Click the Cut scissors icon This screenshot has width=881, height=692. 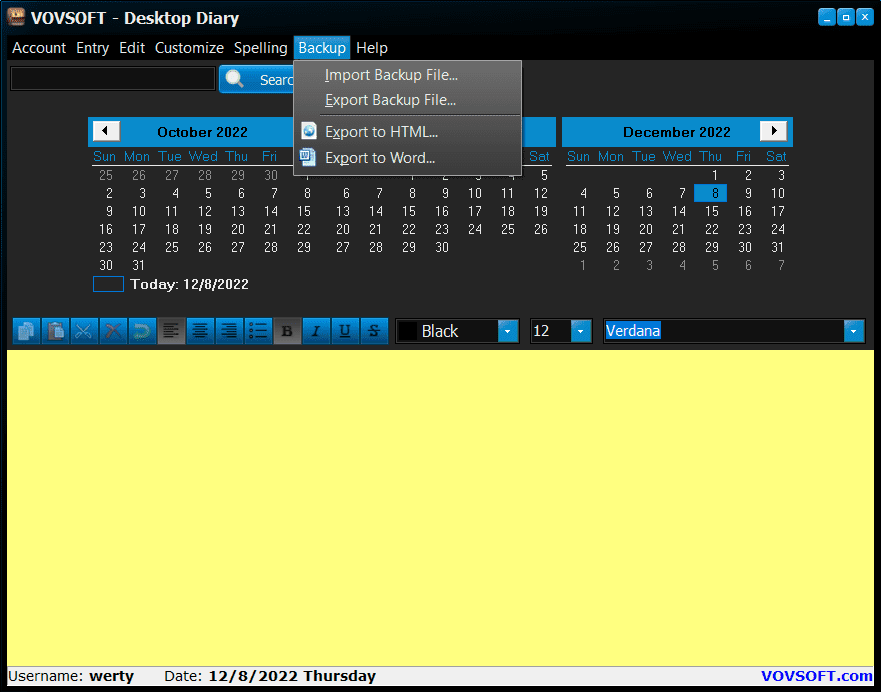click(84, 331)
